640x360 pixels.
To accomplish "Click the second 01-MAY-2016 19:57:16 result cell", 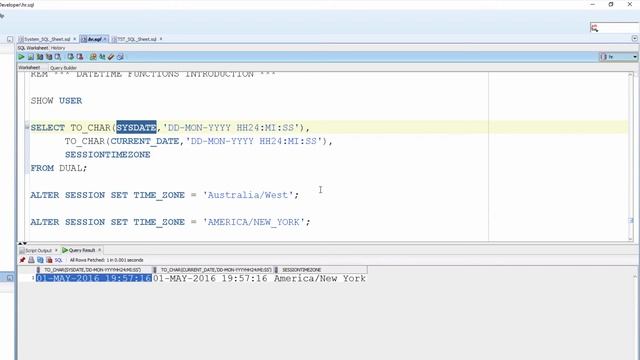I will 210,278.
